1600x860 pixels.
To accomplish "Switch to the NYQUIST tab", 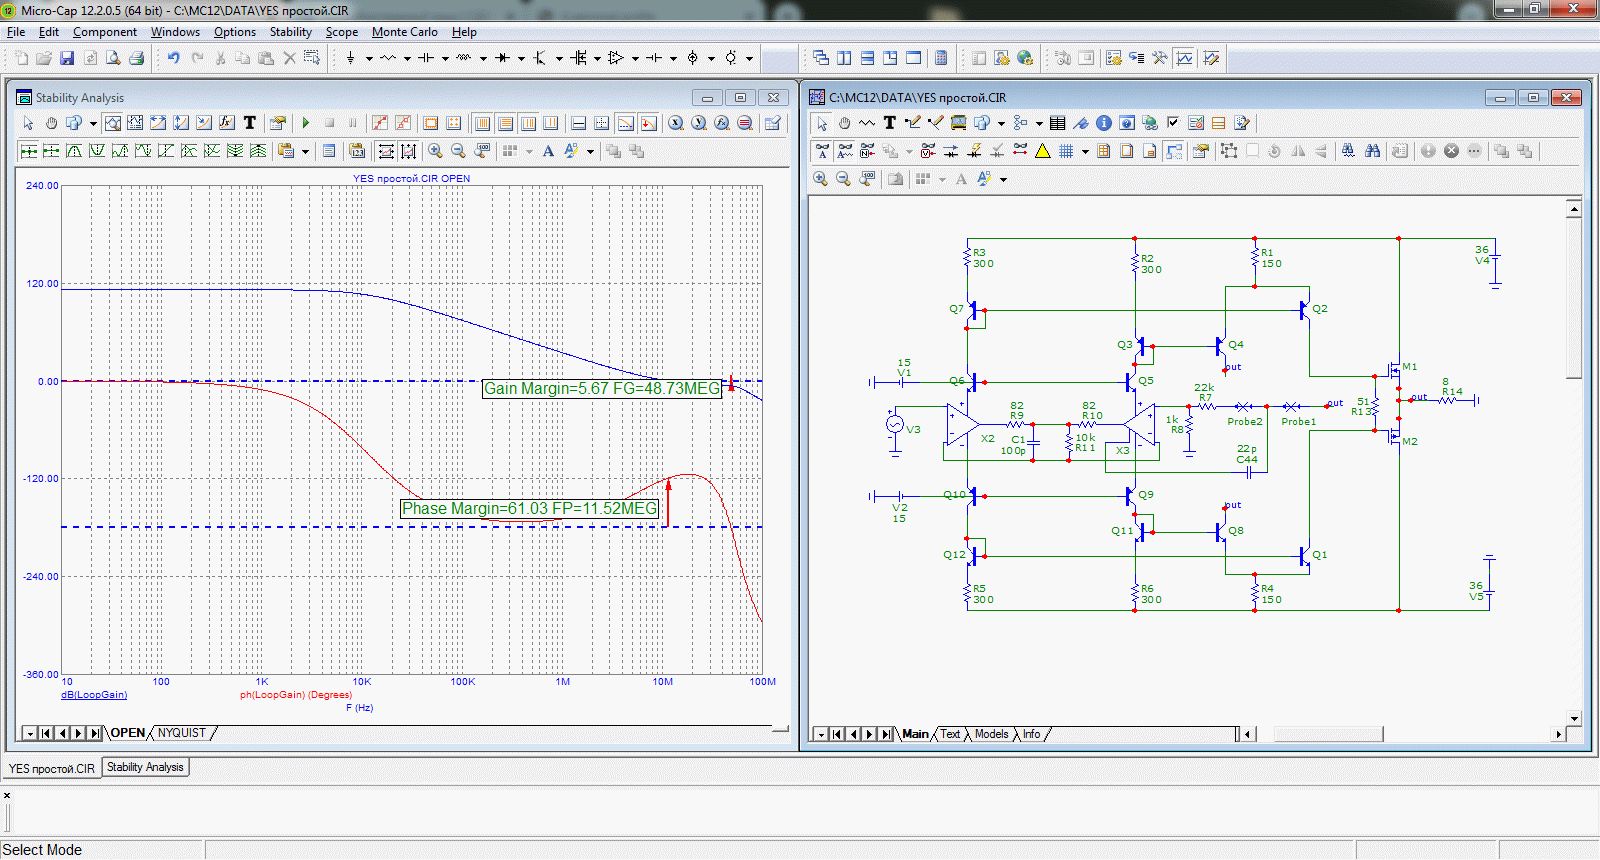I will click(181, 733).
